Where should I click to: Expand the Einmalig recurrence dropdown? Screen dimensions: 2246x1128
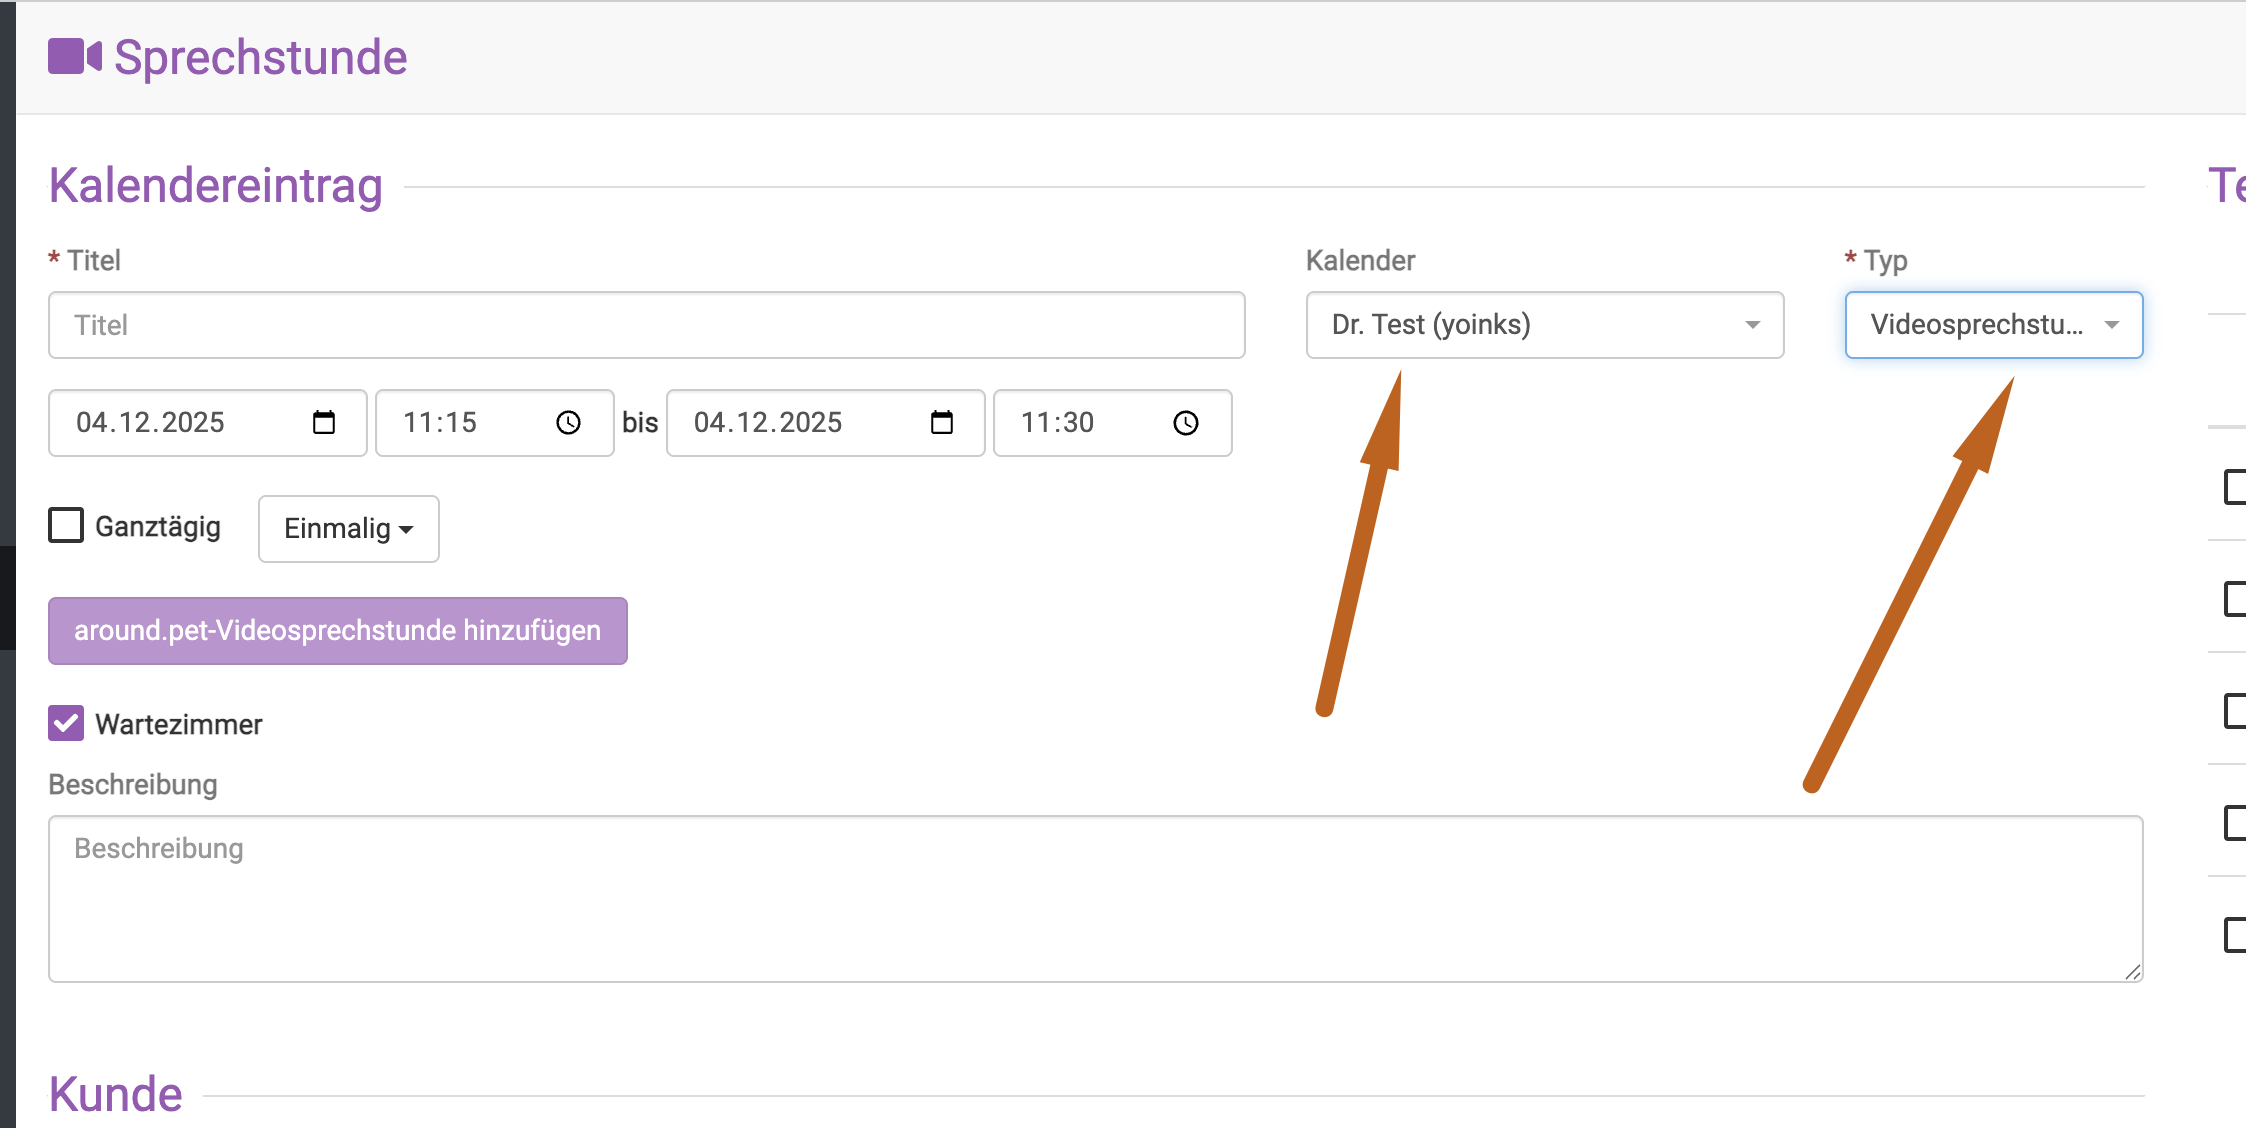click(x=348, y=529)
